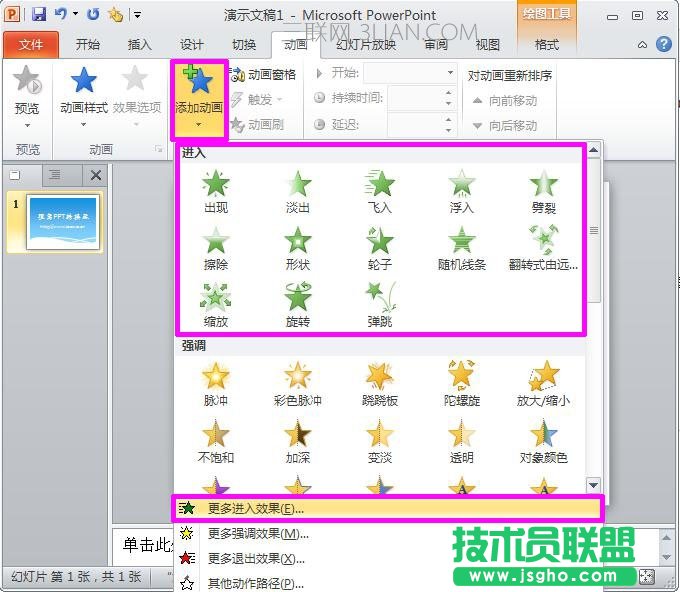This screenshot has width=680, height=592.
Task: Choose the 彩色脉冲 color pulse effect
Action: pos(298,384)
